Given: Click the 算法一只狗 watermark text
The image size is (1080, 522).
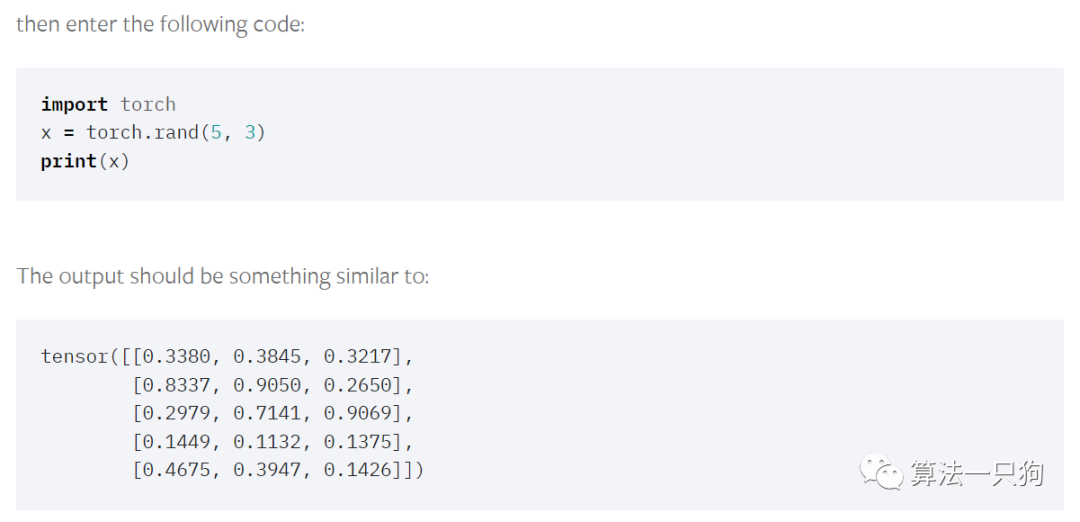Looking at the screenshot, I should [976, 473].
